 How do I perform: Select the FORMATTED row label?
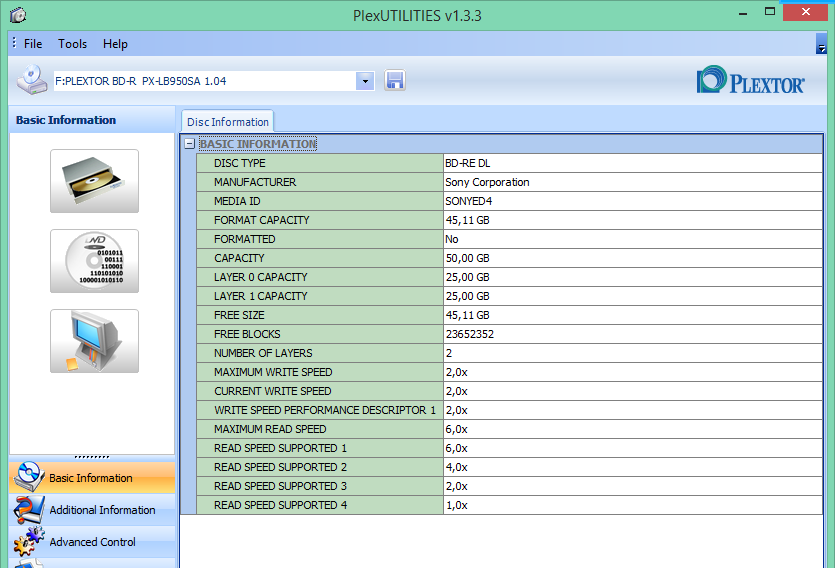click(x=320, y=239)
